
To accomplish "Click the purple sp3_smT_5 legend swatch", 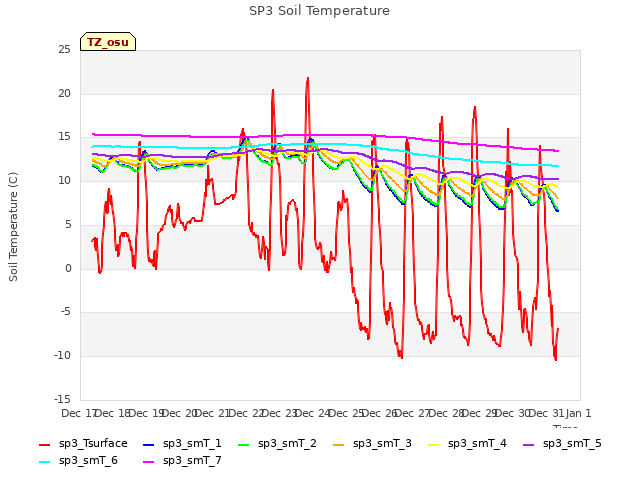I will point(529,444).
